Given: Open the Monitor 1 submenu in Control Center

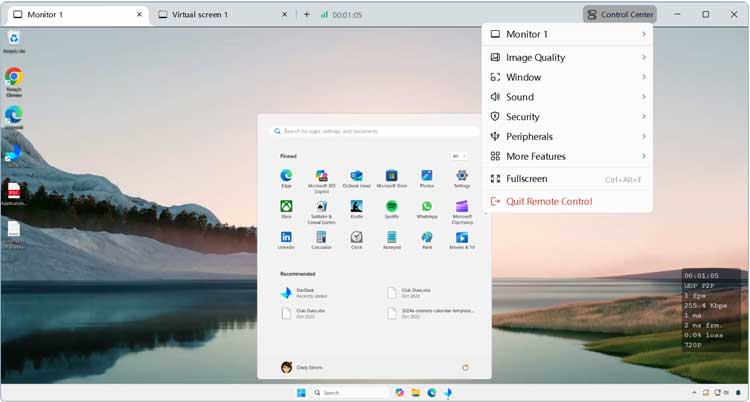Looking at the screenshot, I should [567, 34].
